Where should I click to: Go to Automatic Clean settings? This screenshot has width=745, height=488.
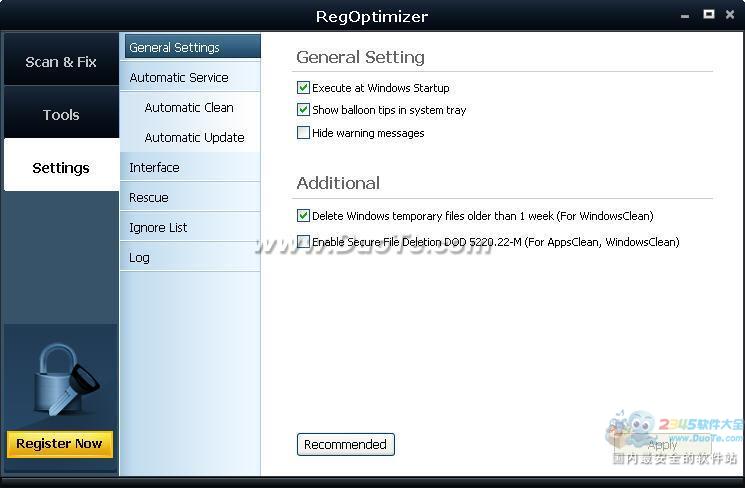click(x=190, y=107)
